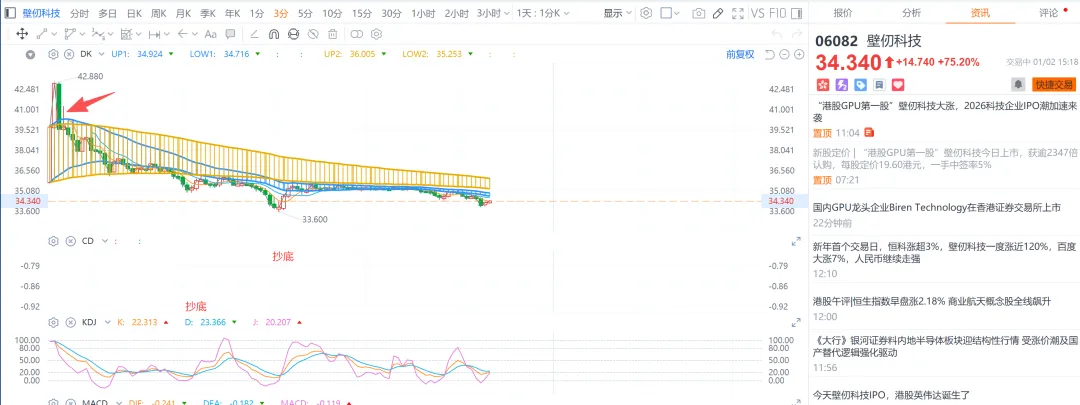Remove the CD indicator
This screenshot has height=405, width=1080.
(69, 241)
